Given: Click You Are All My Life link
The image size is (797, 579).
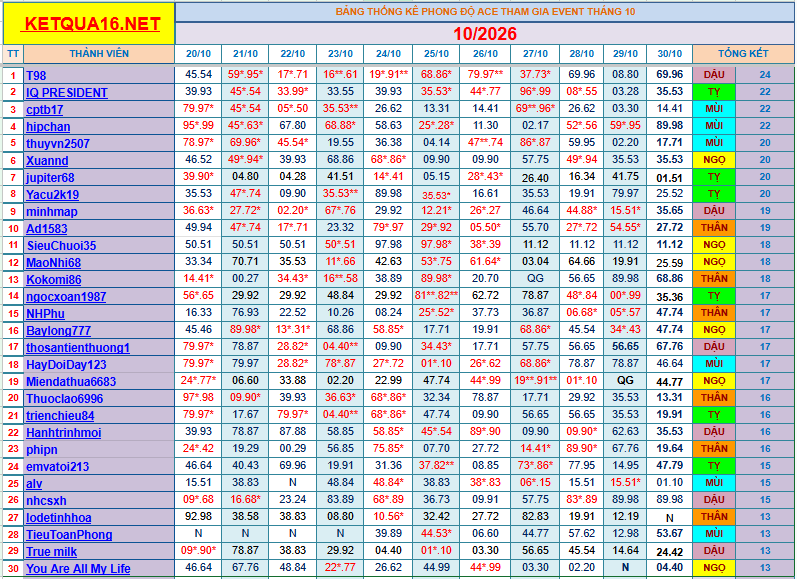Looking at the screenshot, I should pos(78,569).
